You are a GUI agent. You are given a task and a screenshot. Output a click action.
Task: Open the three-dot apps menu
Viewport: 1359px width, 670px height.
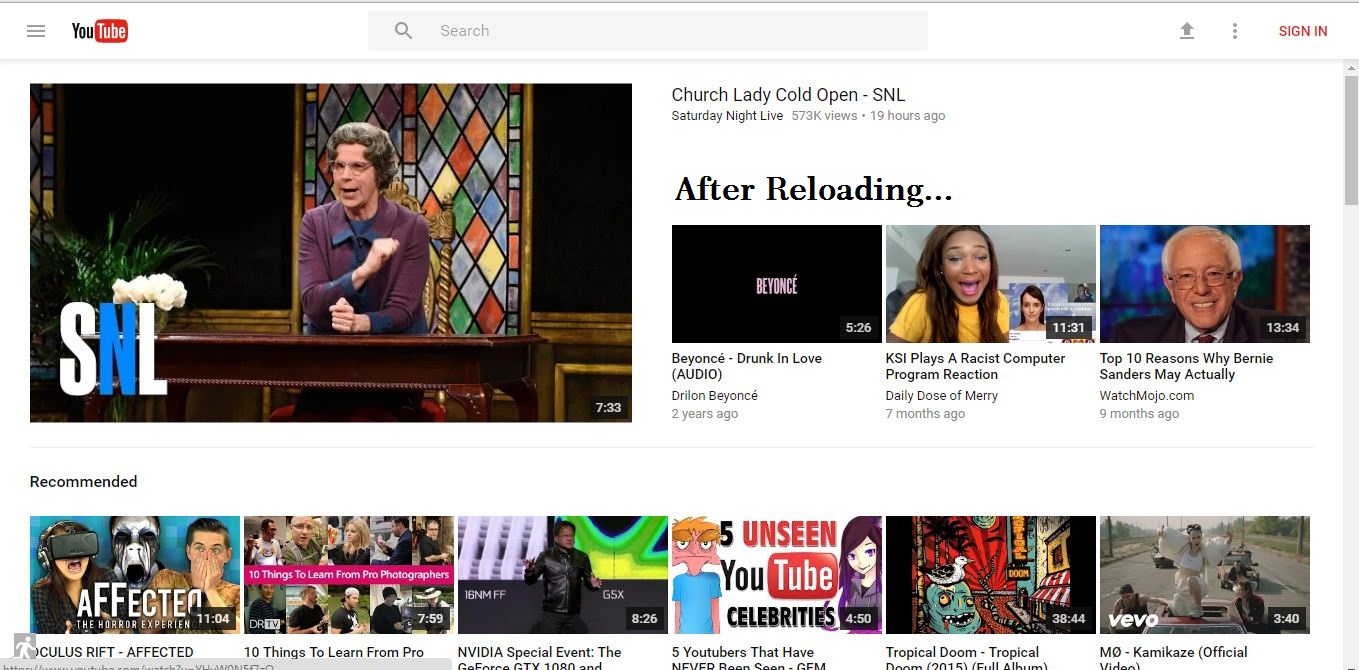tap(1235, 31)
